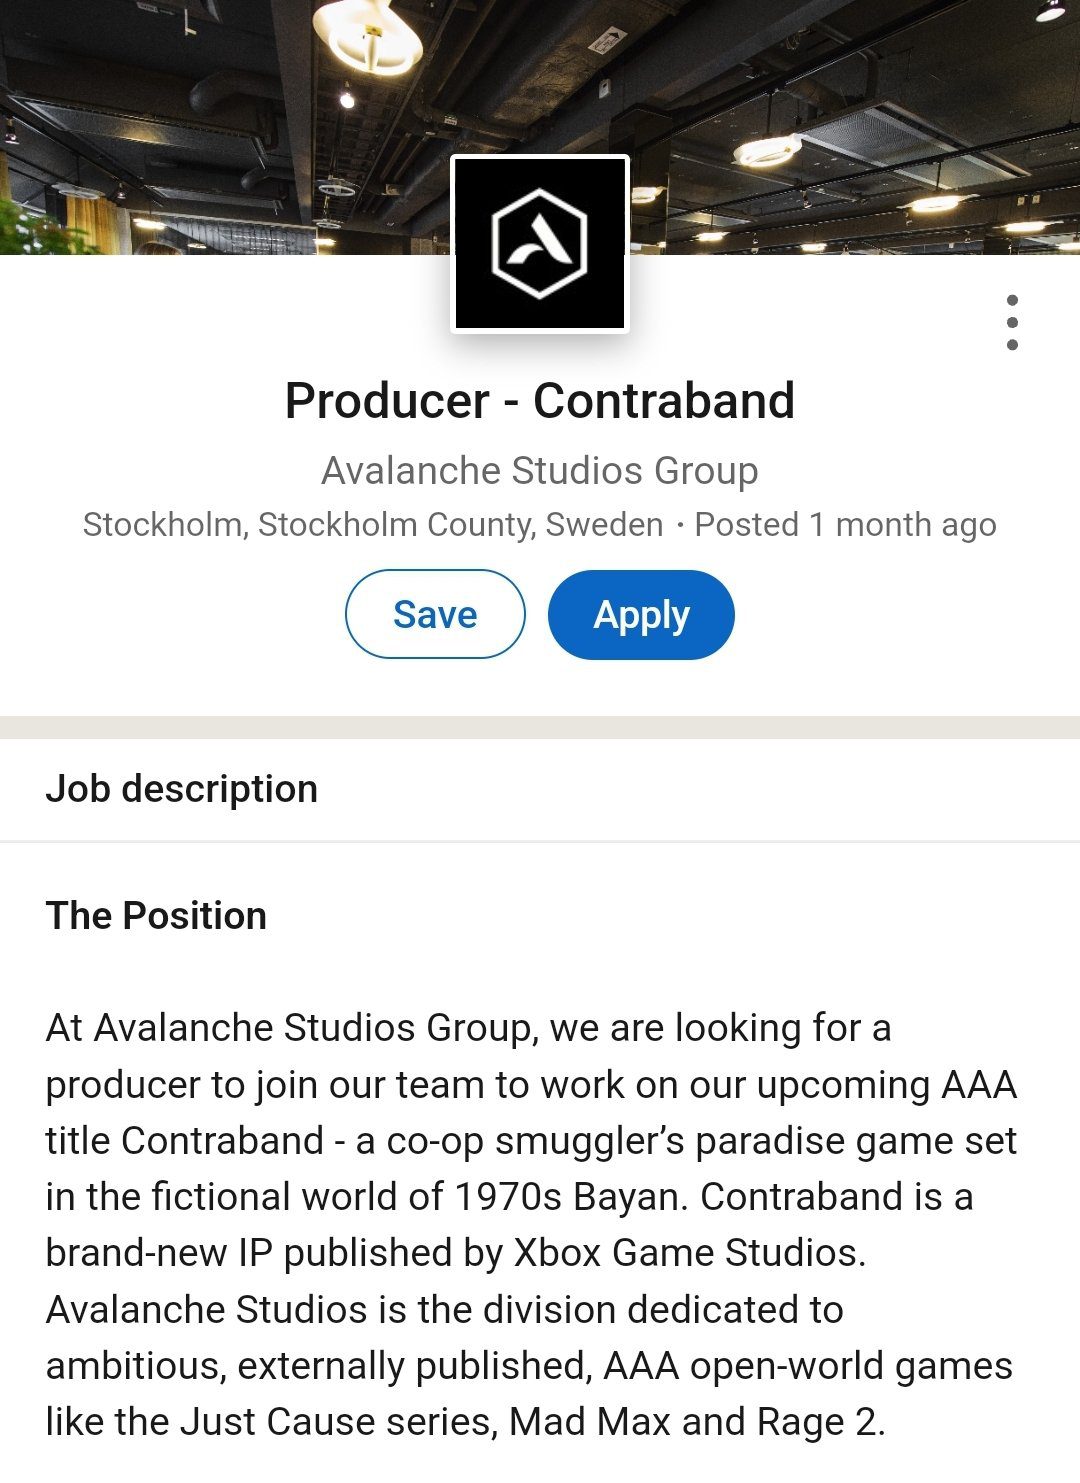Tap The Position heading
Viewport: 1080px width, 1483px height.
[157, 916]
